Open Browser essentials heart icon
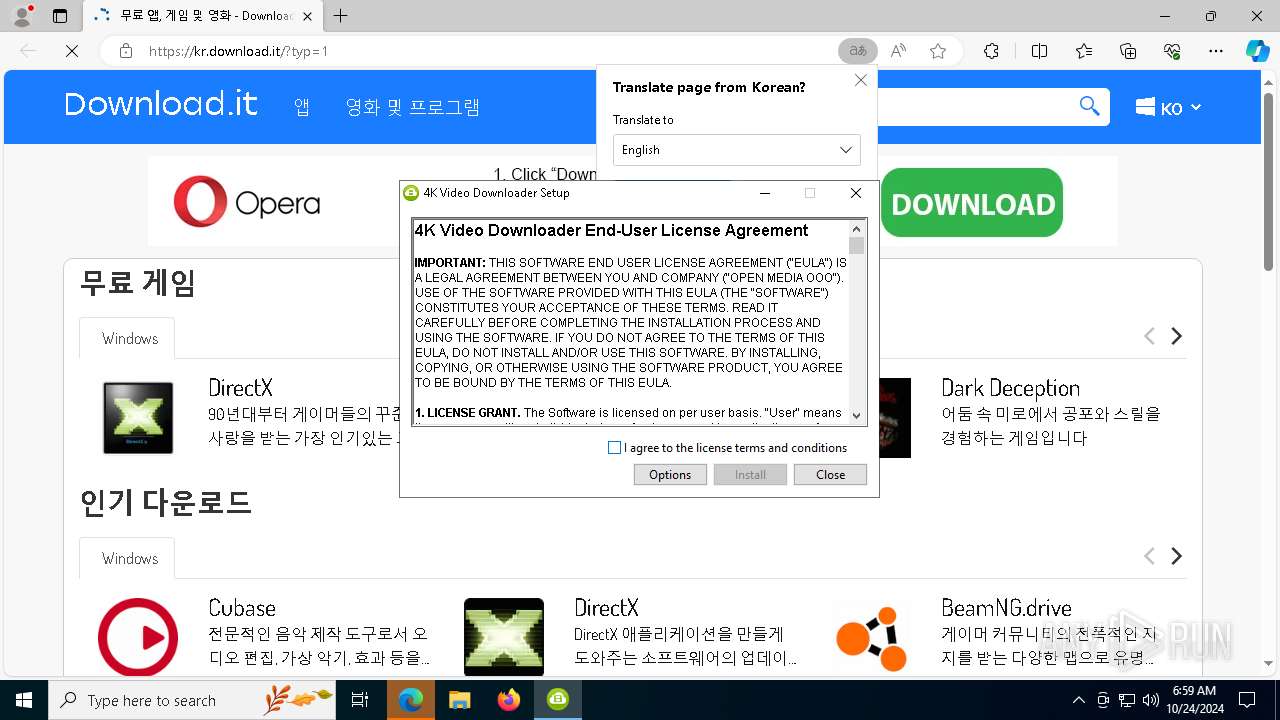 click(1172, 51)
